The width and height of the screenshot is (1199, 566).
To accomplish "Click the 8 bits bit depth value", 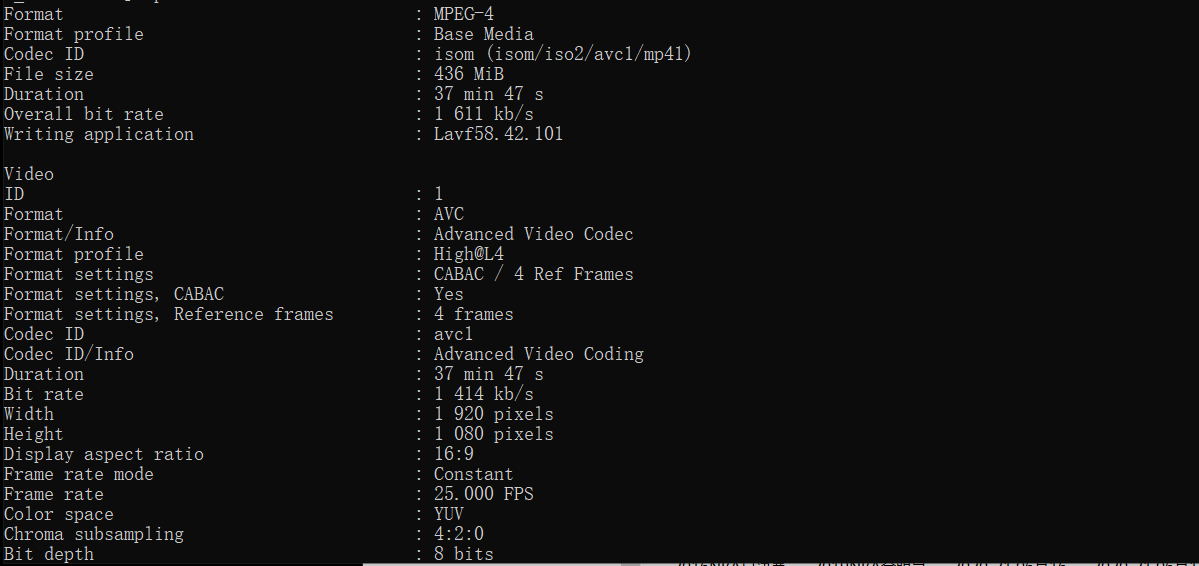I will pyautogui.click(x=463, y=554).
